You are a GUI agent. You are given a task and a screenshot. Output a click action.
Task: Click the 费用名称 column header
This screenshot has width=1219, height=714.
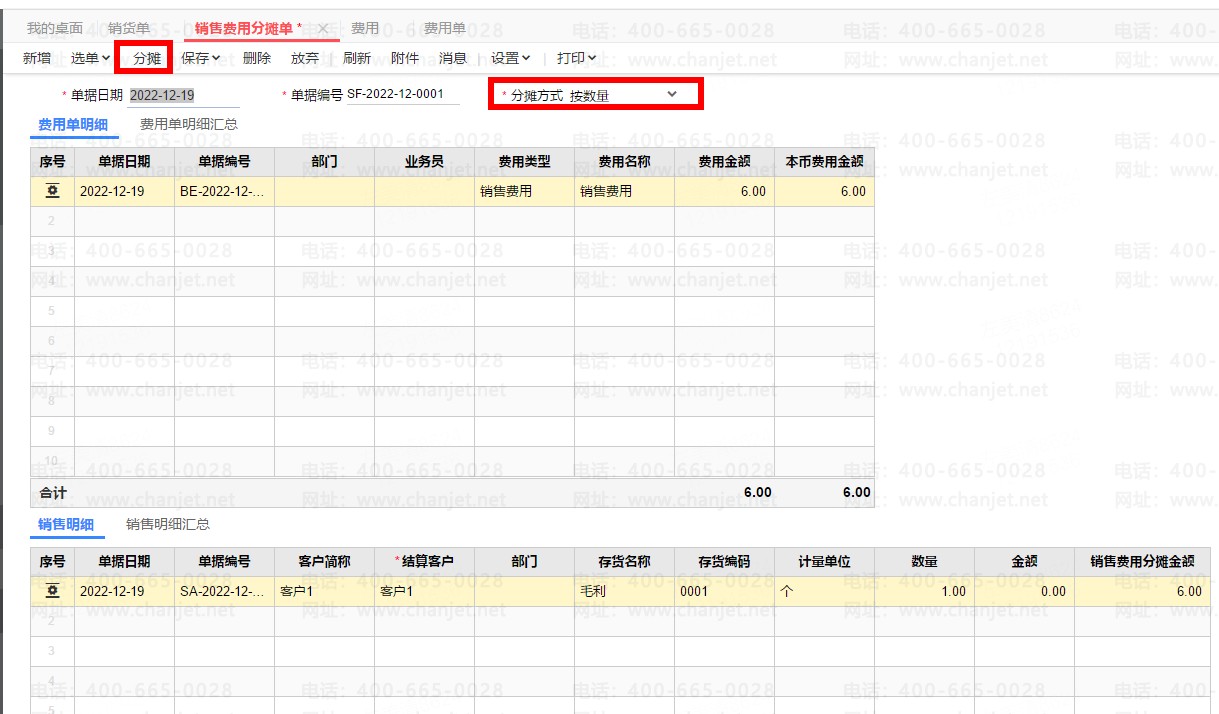(624, 161)
